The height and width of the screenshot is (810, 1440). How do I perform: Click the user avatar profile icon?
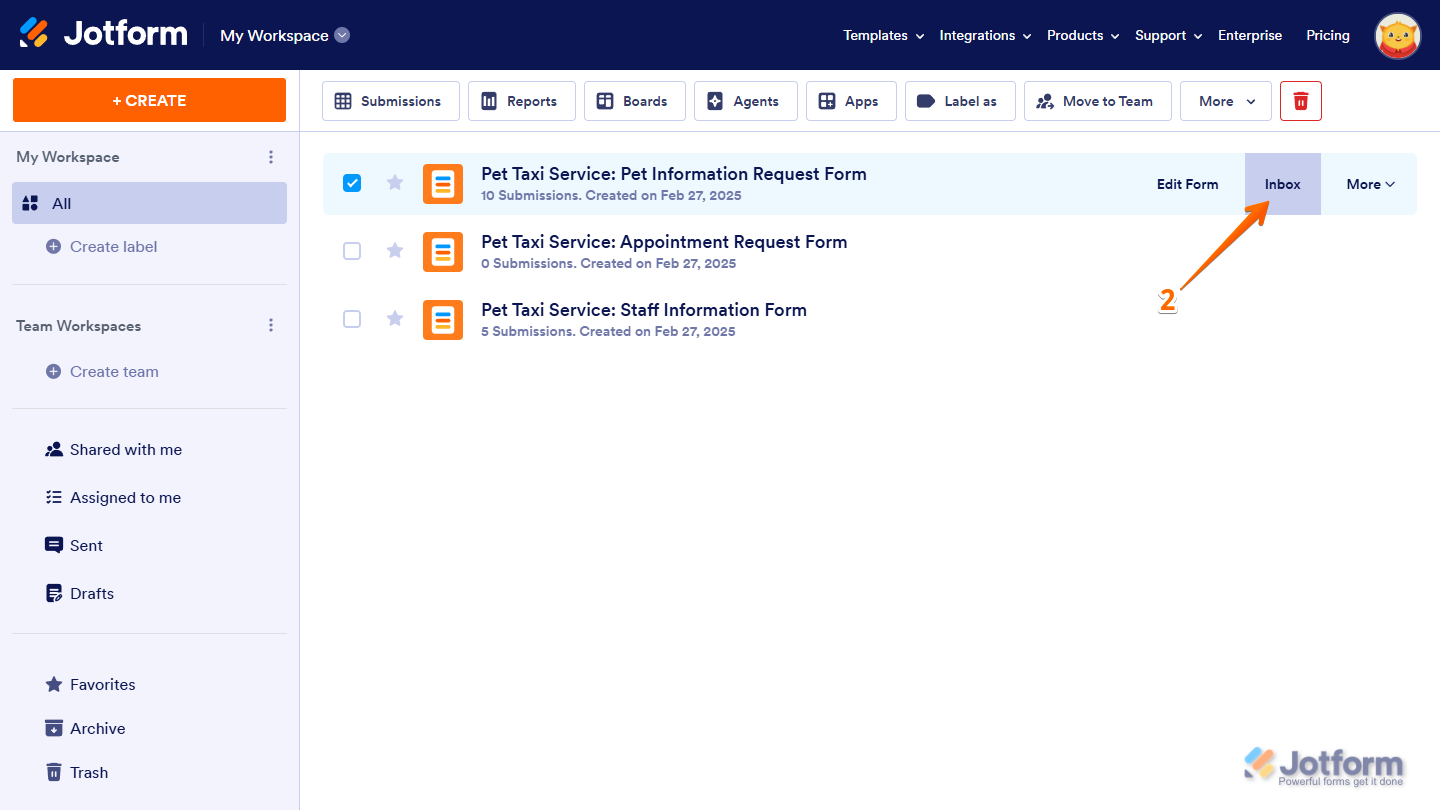click(x=1397, y=36)
